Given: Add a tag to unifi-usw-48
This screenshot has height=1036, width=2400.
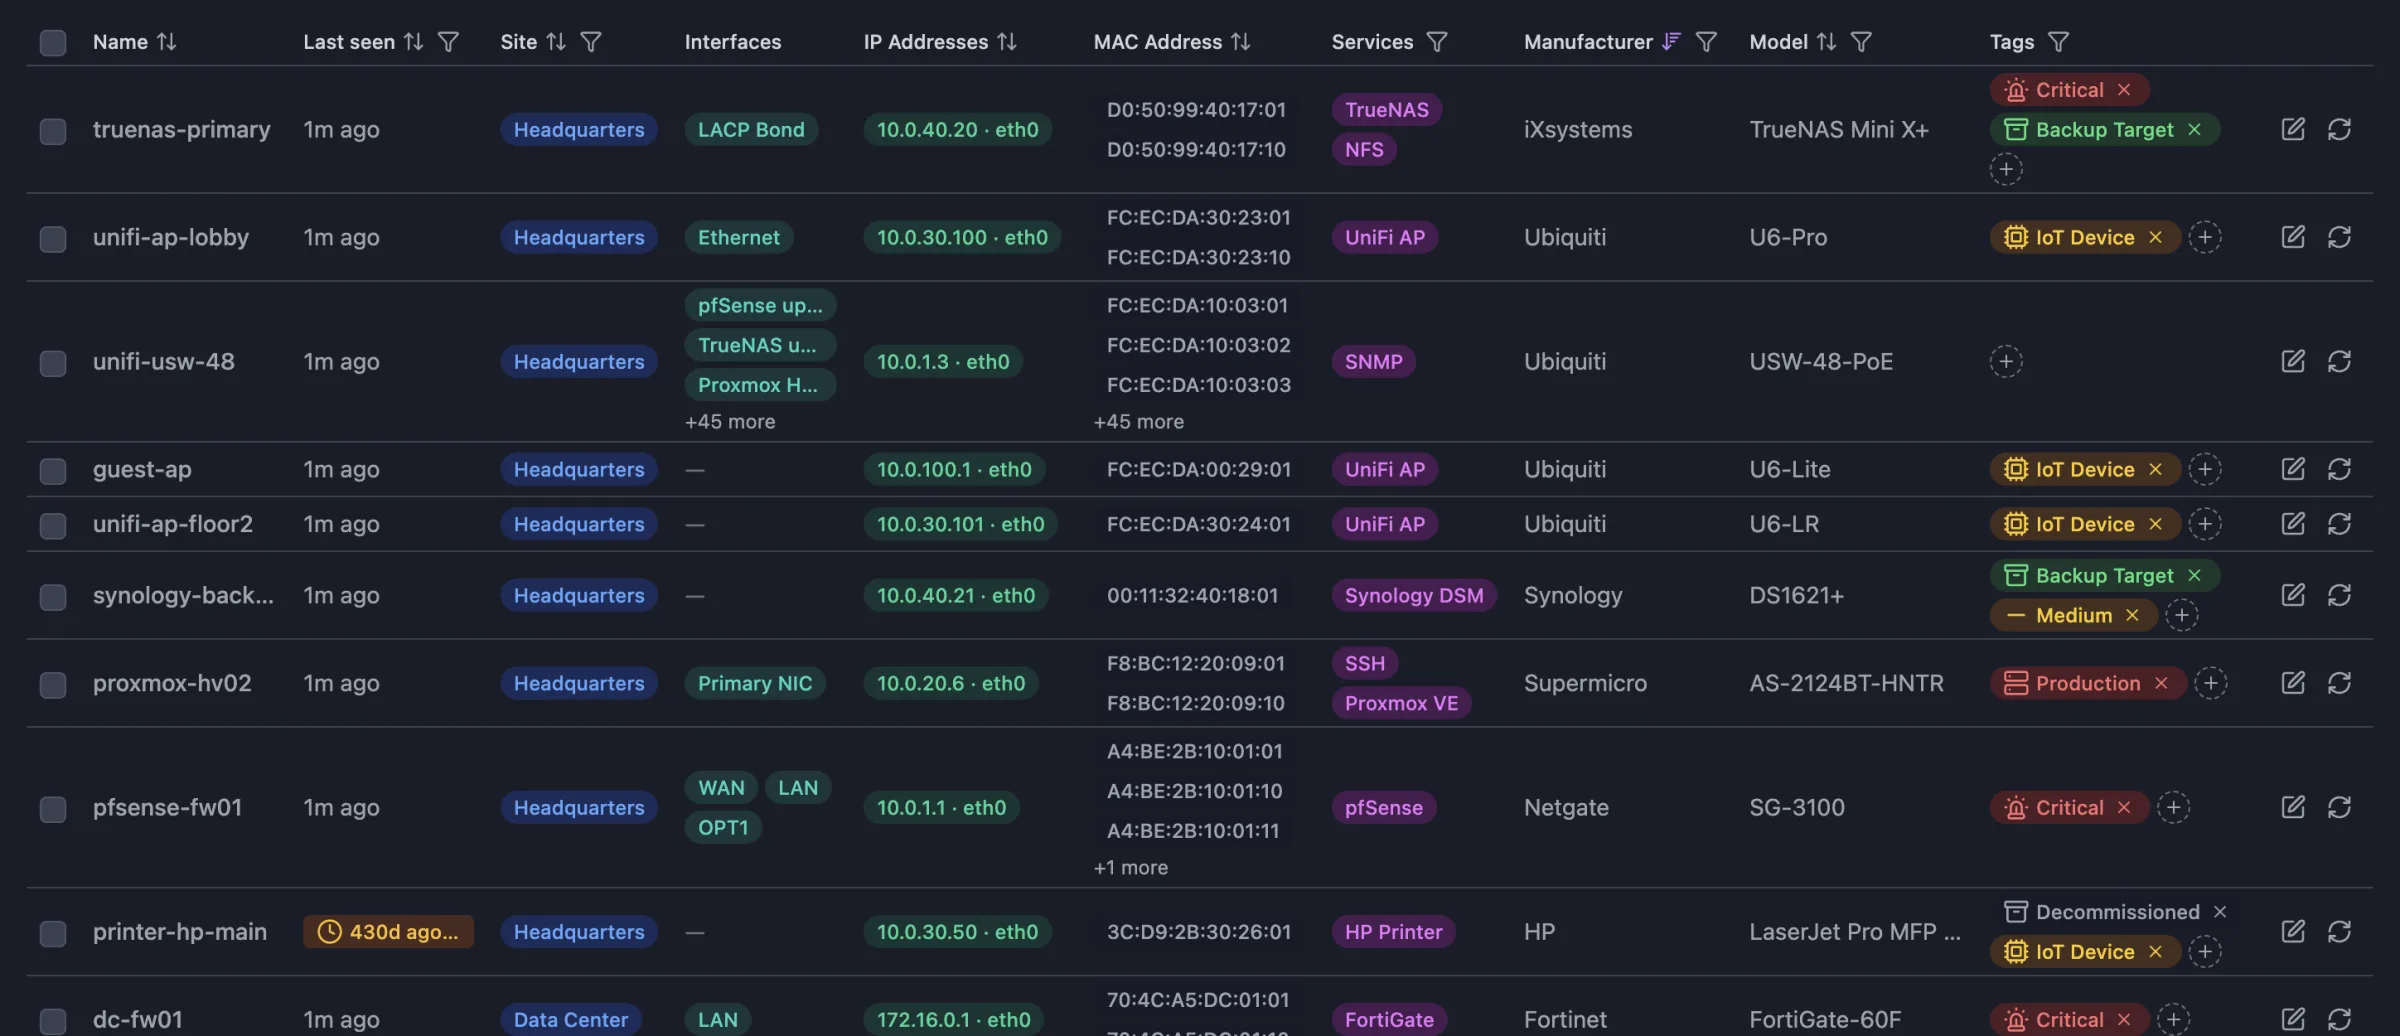Looking at the screenshot, I should coord(2006,361).
